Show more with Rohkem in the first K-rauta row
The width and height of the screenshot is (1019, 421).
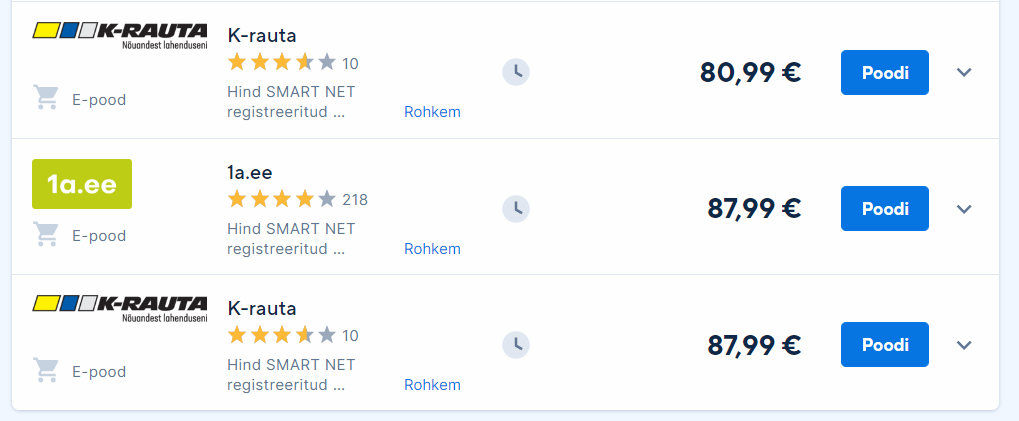[x=432, y=112]
